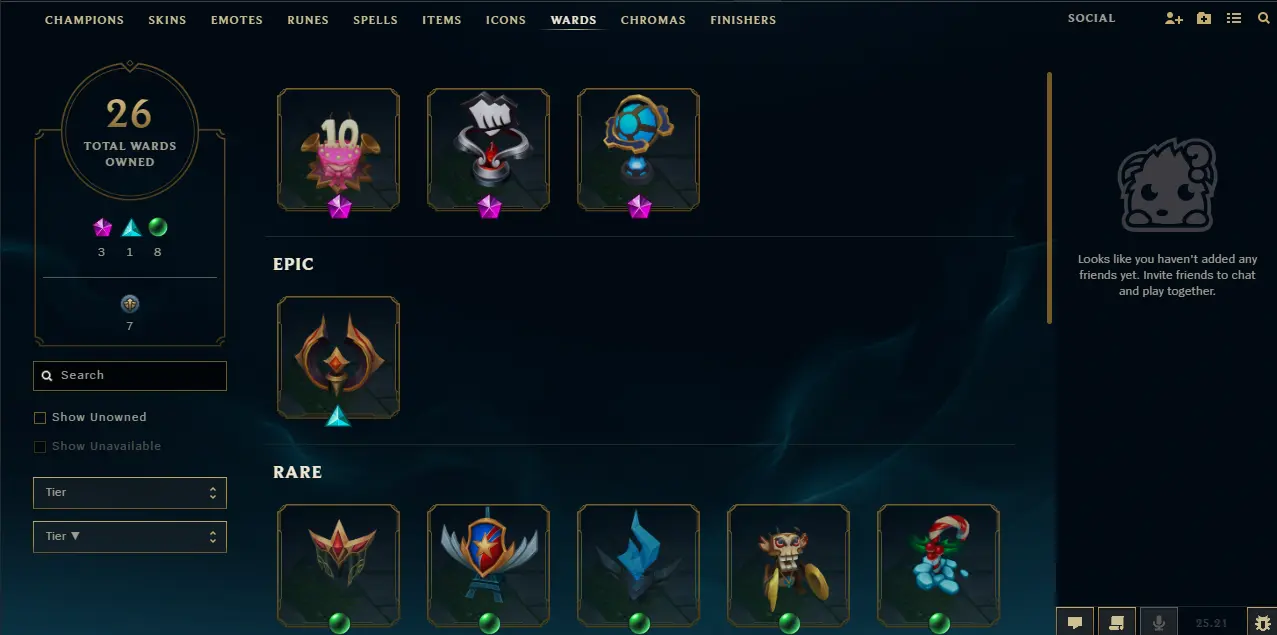
Task: Go to the Finishers tab
Action: tap(743, 20)
